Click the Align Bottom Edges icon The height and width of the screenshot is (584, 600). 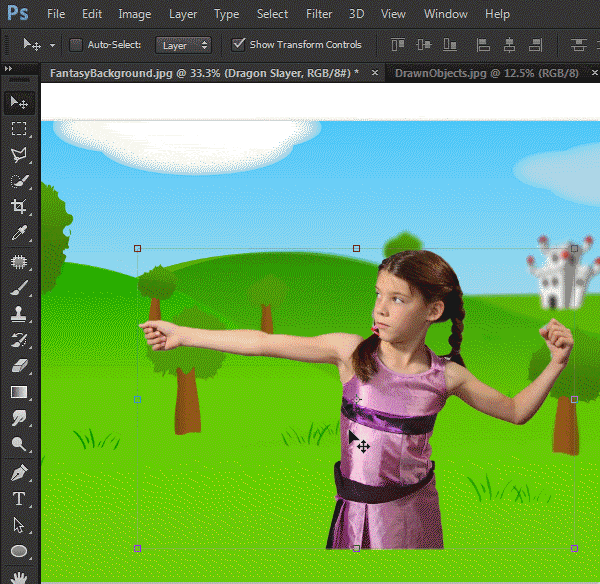point(450,45)
